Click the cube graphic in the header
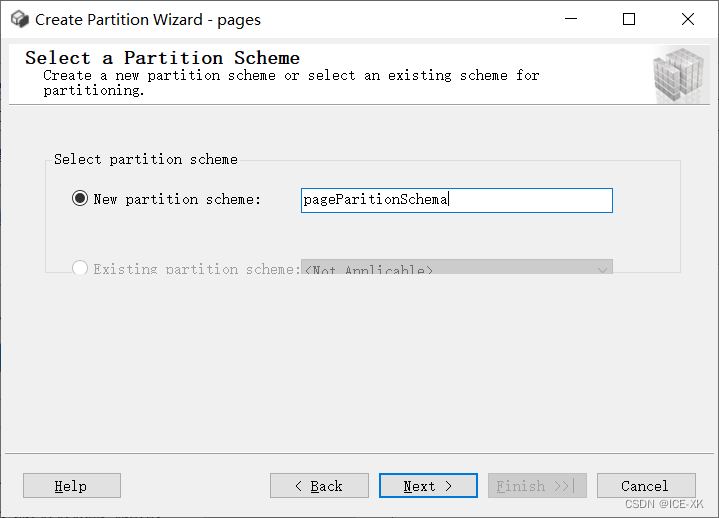Screen dimensions: 719x518 679,74
